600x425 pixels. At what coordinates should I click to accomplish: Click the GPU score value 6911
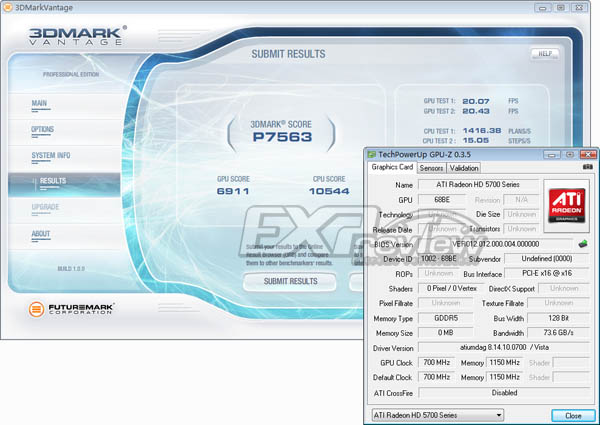[233, 191]
